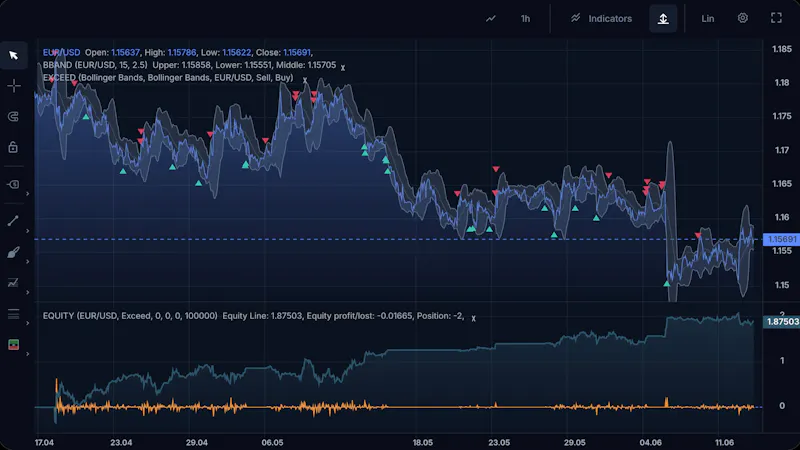Click the EUR/USD symbol label
Viewport: 800px width, 450px height.
pos(61,53)
